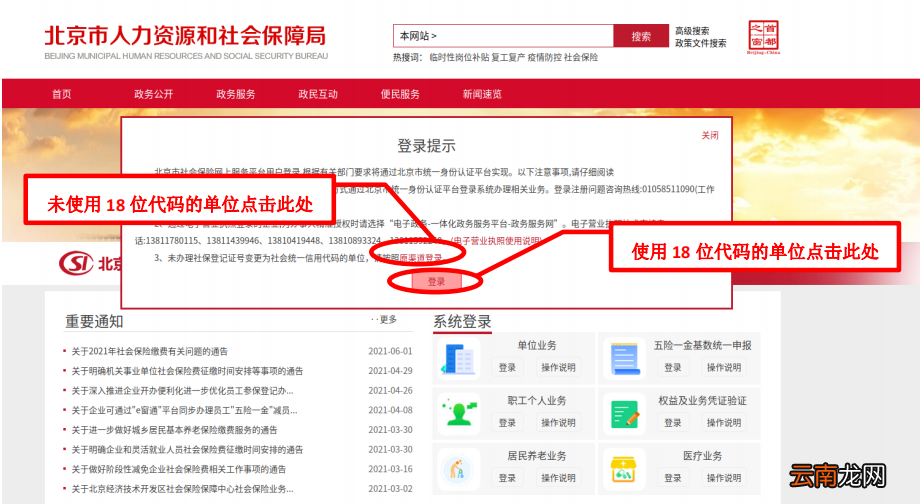Click 操作说明 under 五险一金基数统一申报
Image resolution: width=923 pixels, height=504 pixels.
click(x=724, y=367)
